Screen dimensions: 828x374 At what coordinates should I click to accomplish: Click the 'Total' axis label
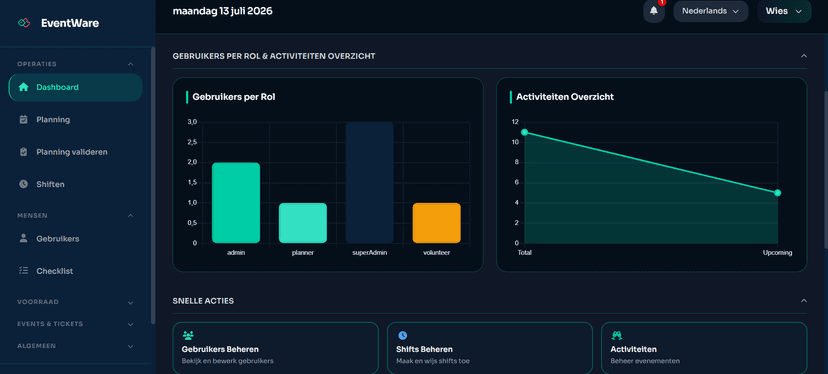point(524,253)
